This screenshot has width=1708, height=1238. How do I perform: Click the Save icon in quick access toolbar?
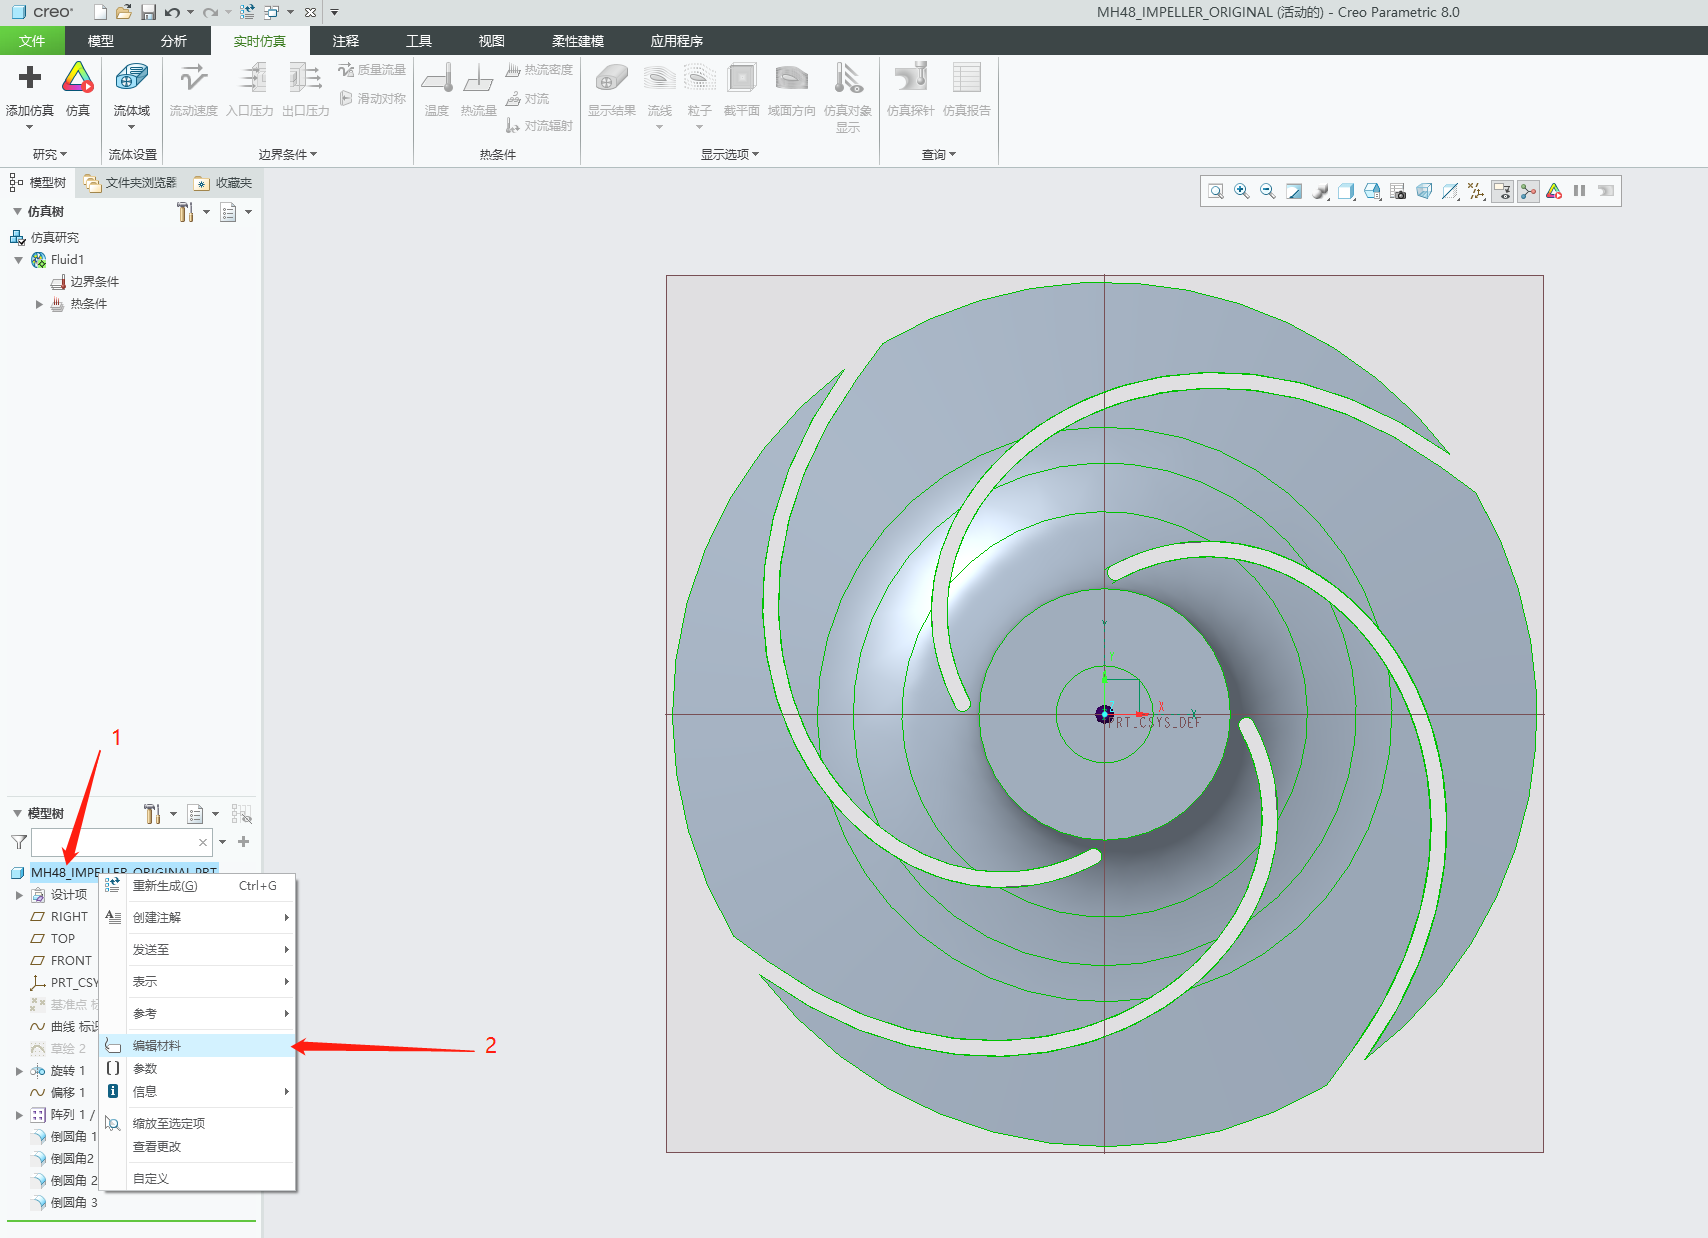tap(148, 12)
